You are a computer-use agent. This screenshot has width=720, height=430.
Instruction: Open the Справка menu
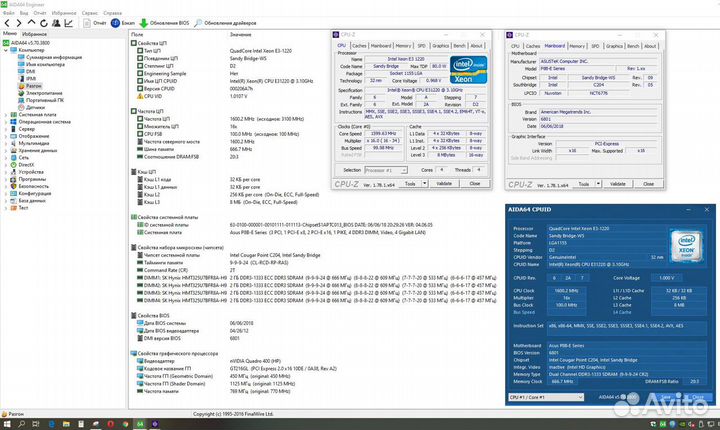click(112, 13)
